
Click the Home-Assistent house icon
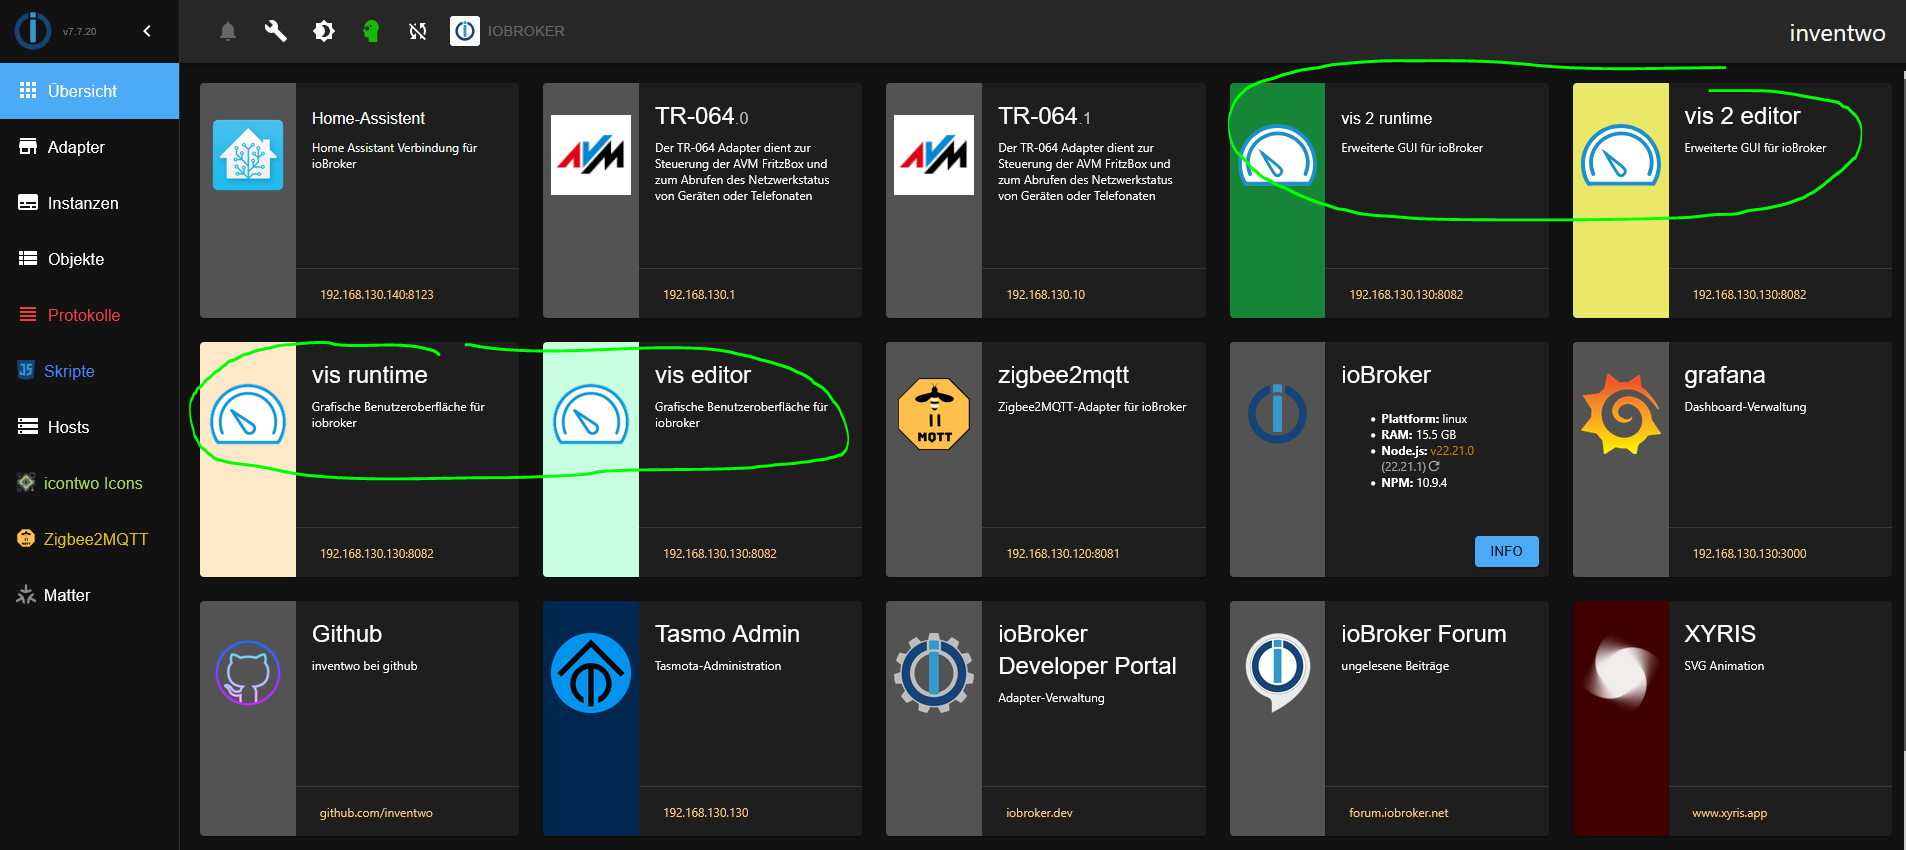(248, 155)
